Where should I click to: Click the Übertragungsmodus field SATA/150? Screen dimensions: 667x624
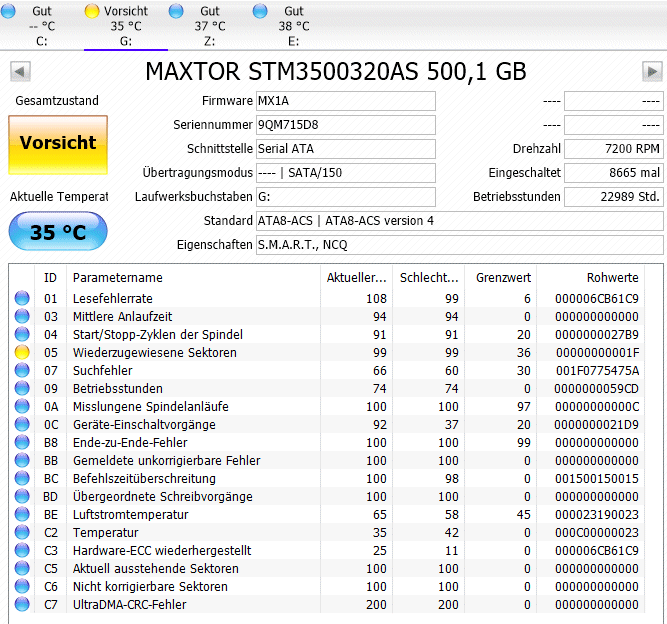point(346,173)
